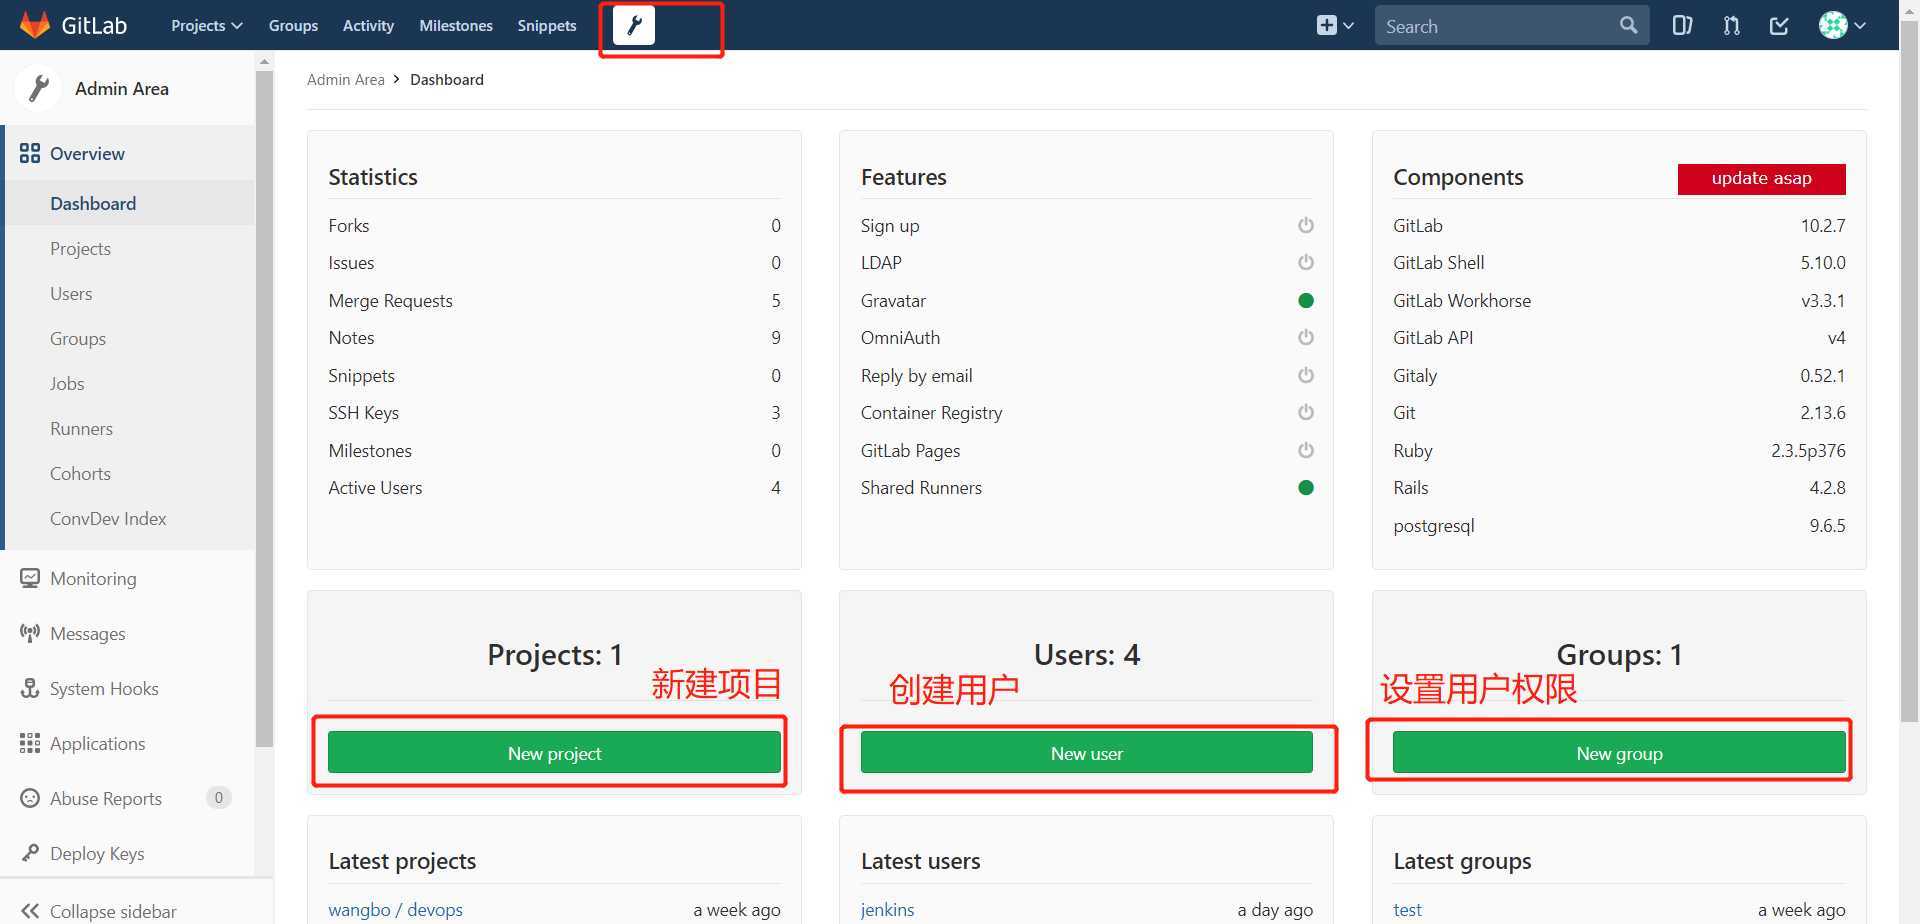Open the jenkins user link
This screenshot has height=924, width=1920.
pyautogui.click(x=887, y=909)
